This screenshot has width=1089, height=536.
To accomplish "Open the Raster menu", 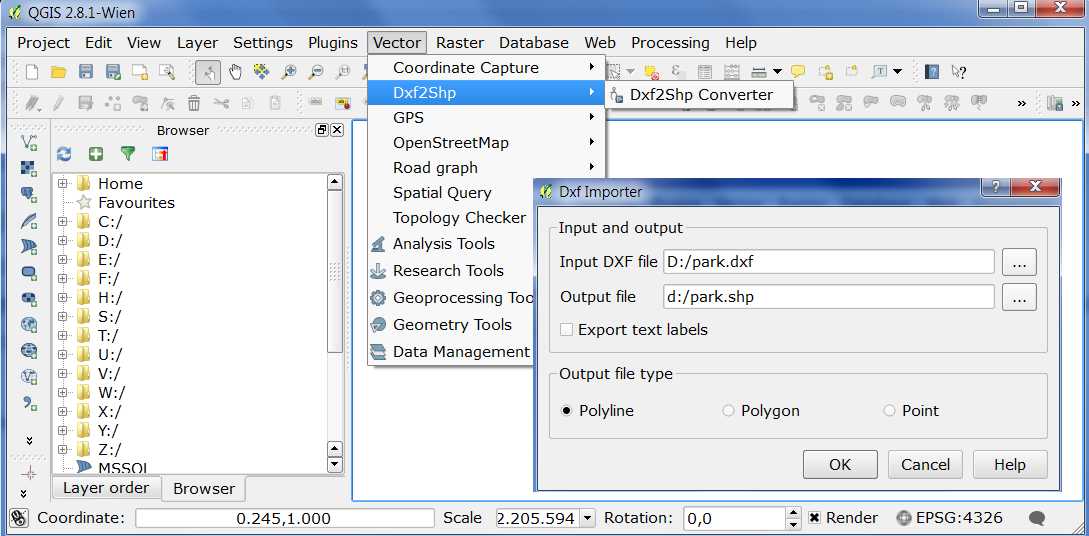I will coord(460,42).
